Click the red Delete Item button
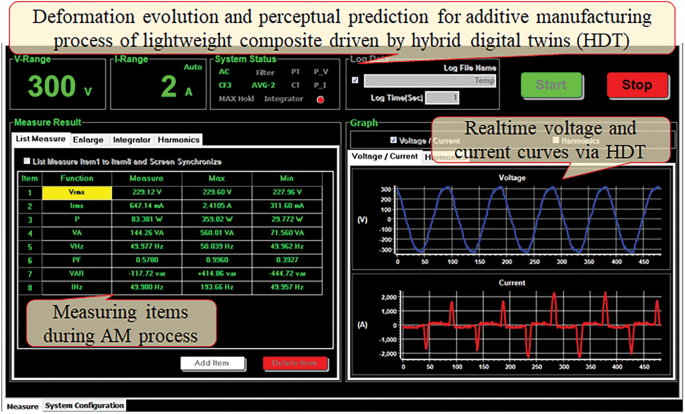 click(x=294, y=363)
